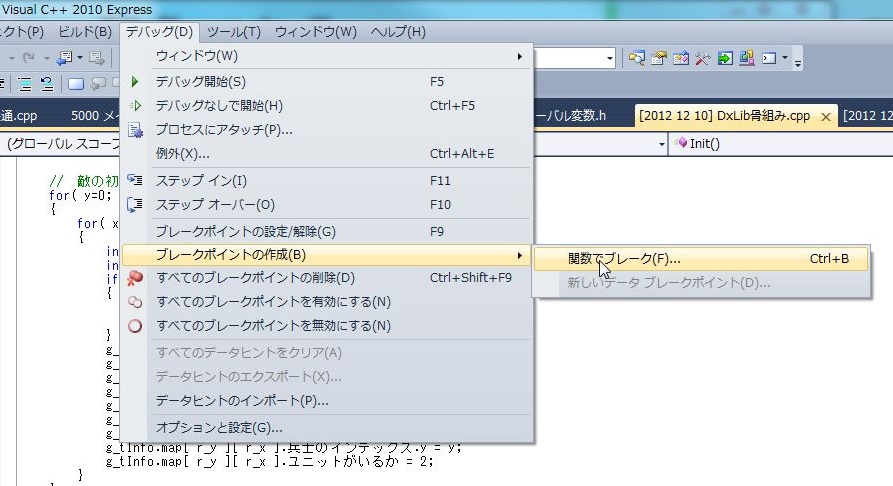This screenshot has width=893, height=486.
Task: Click the Toolbox wrench icon in toolbar
Action: point(702,58)
